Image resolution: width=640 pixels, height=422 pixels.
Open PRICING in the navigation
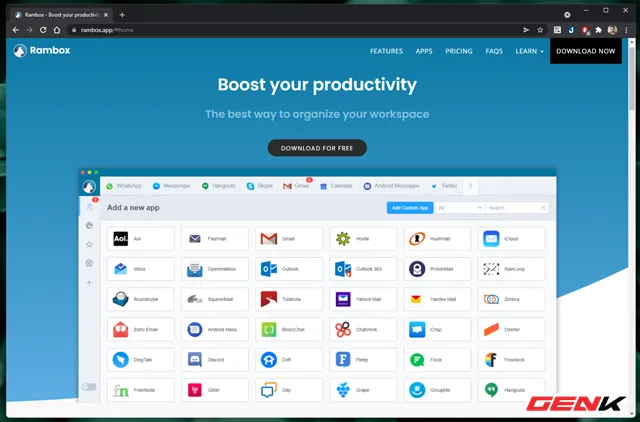coord(458,51)
